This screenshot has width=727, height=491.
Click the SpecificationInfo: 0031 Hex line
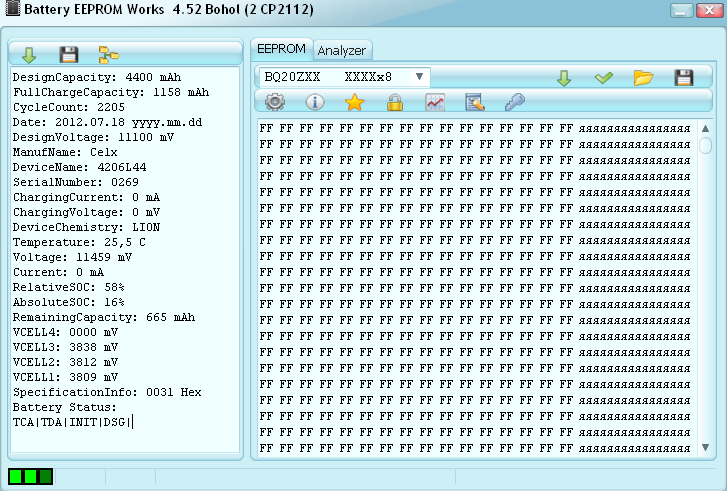tap(107, 392)
